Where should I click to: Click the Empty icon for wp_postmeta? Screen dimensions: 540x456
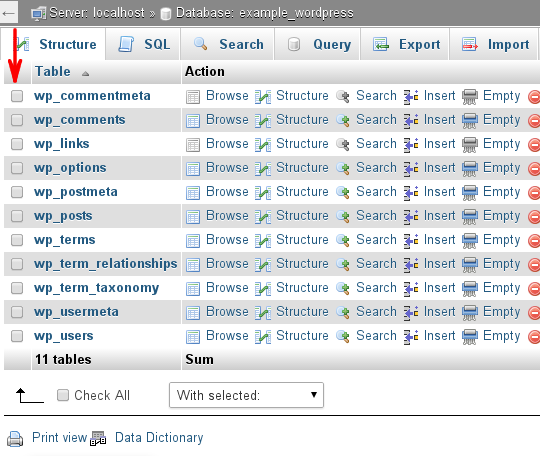click(470, 193)
